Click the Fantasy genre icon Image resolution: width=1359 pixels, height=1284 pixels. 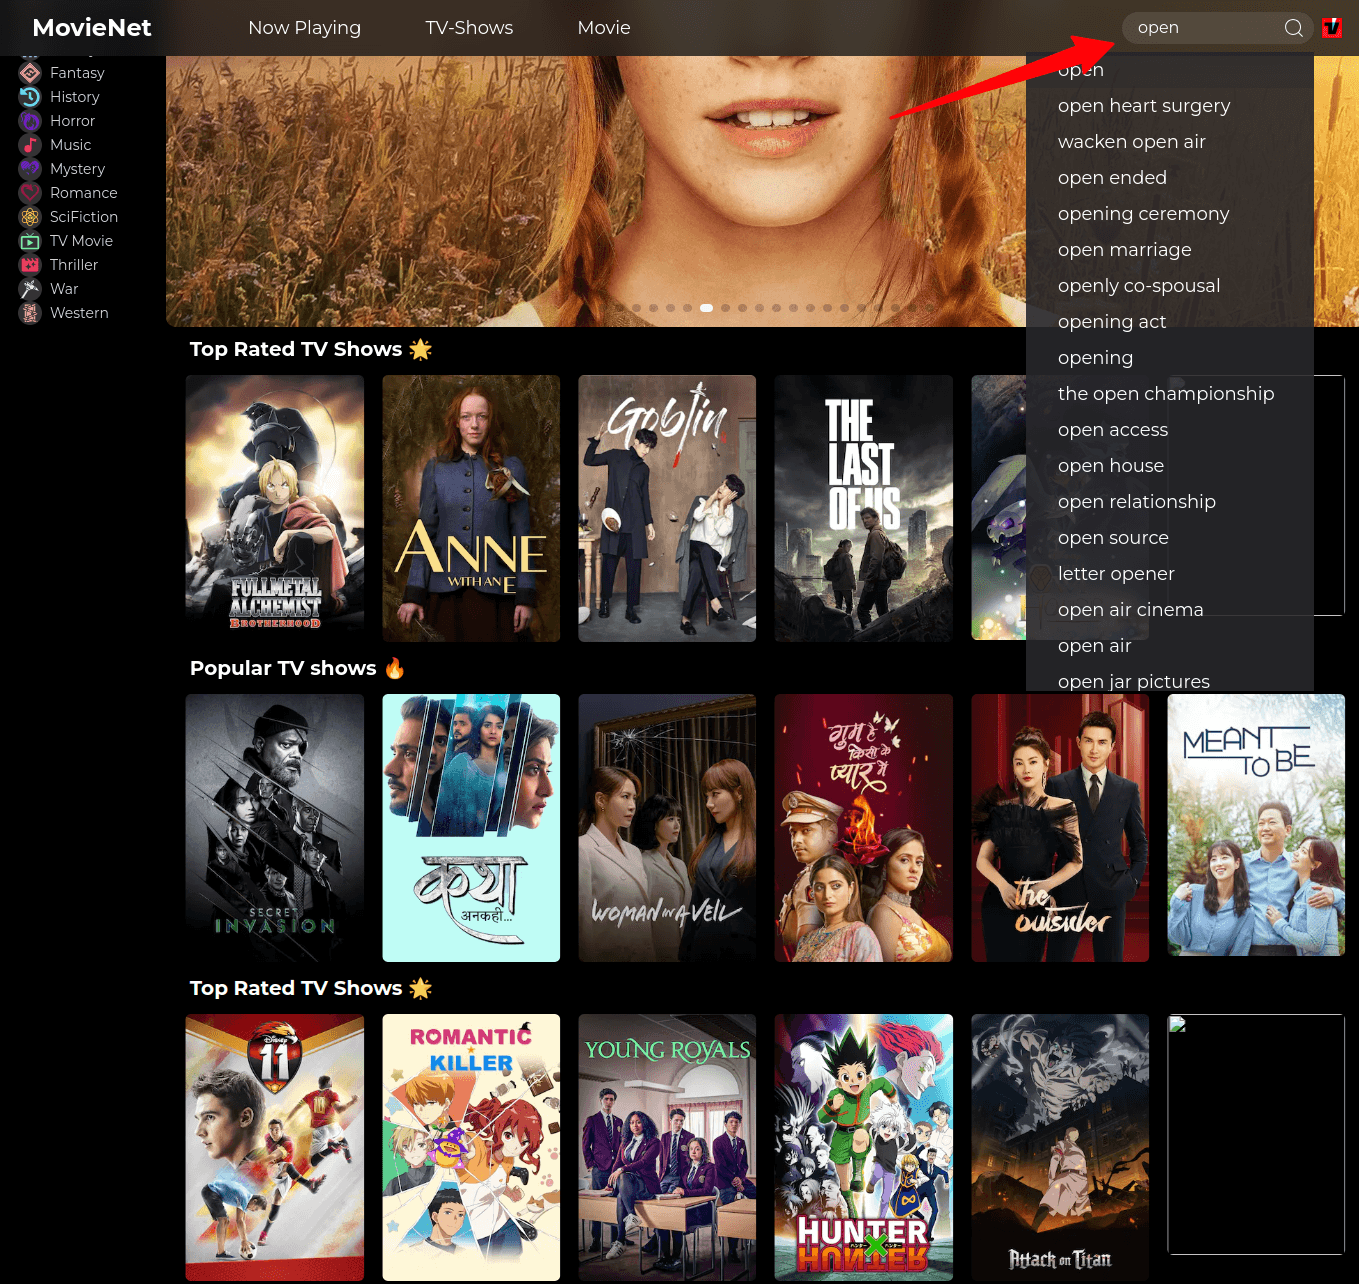pyautogui.click(x=30, y=73)
